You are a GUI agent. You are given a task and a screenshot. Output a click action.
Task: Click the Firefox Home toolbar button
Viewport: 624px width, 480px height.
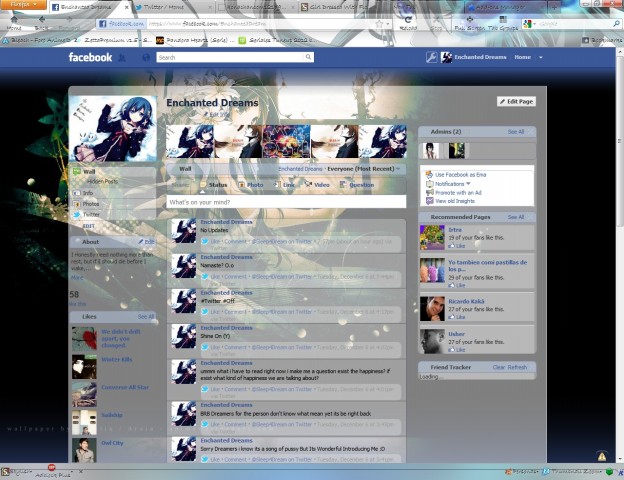click(x=14, y=23)
